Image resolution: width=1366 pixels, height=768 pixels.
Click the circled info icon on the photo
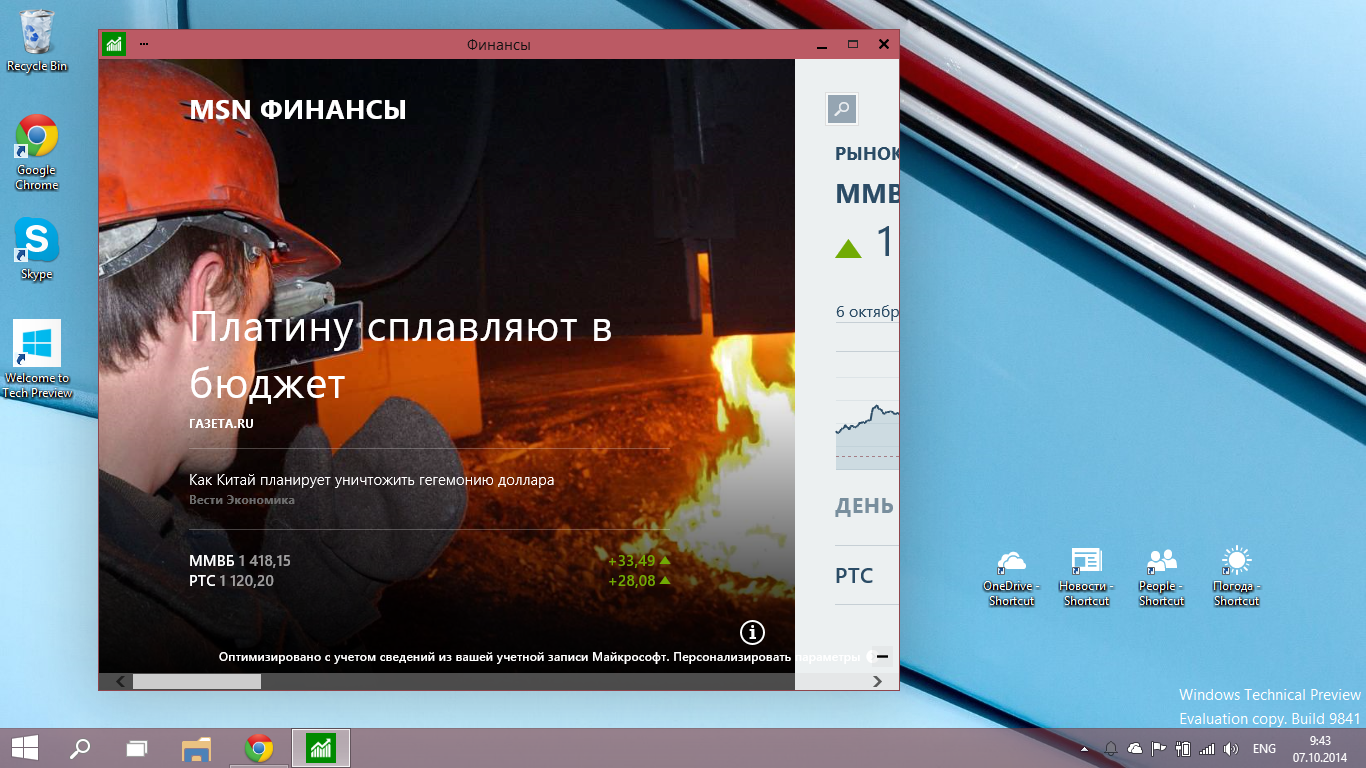[x=752, y=632]
